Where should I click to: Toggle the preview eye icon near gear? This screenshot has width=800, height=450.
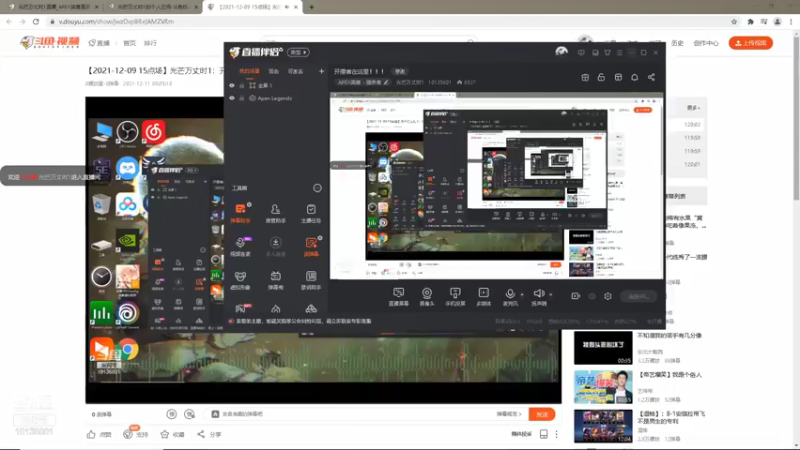[592, 296]
